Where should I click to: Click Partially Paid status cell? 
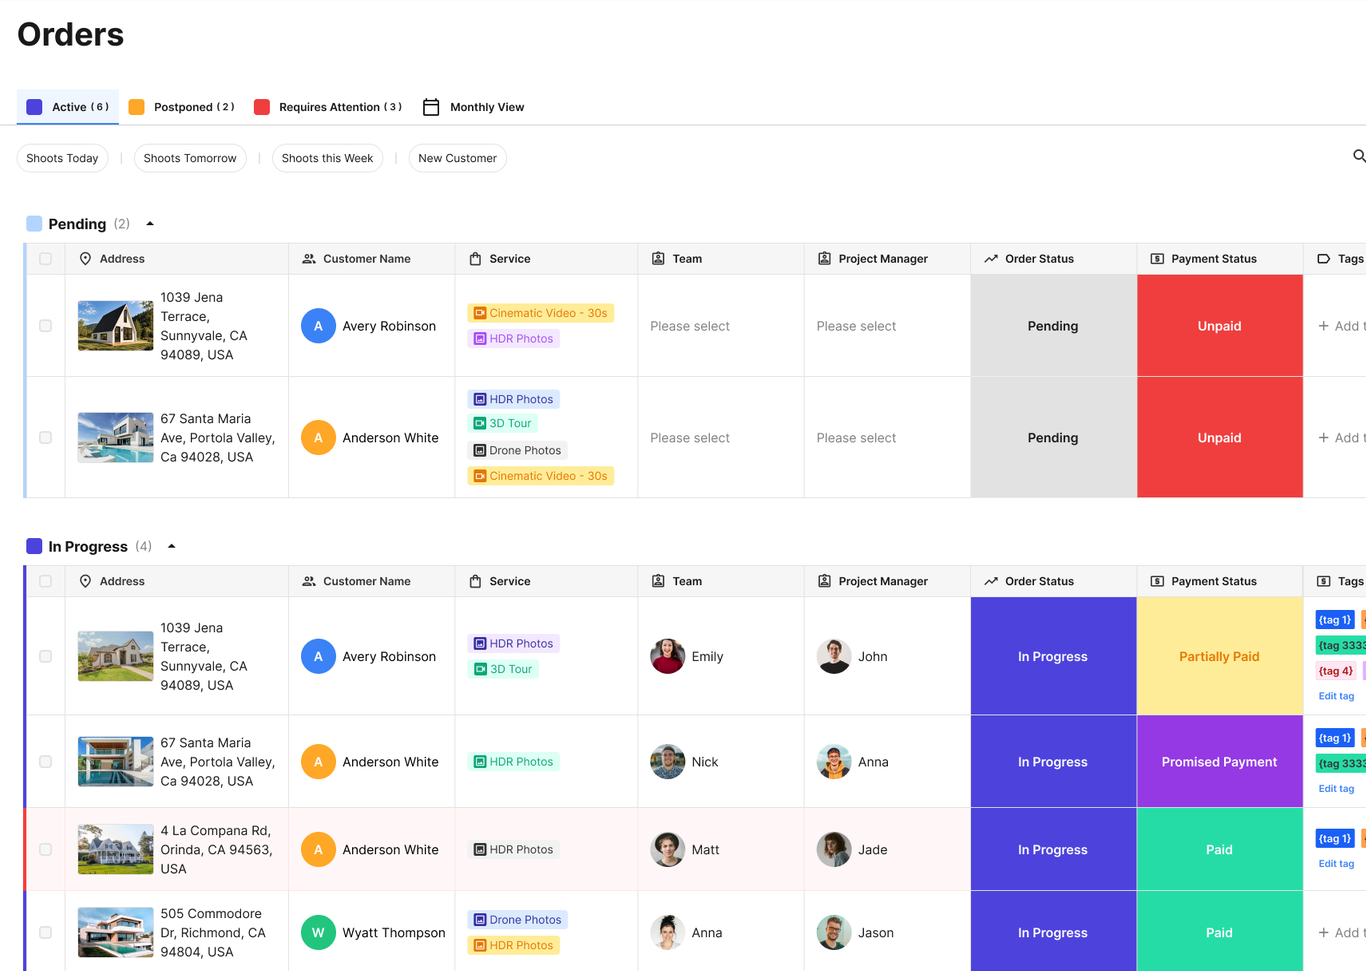pyautogui.click(x=1220, y=657)
